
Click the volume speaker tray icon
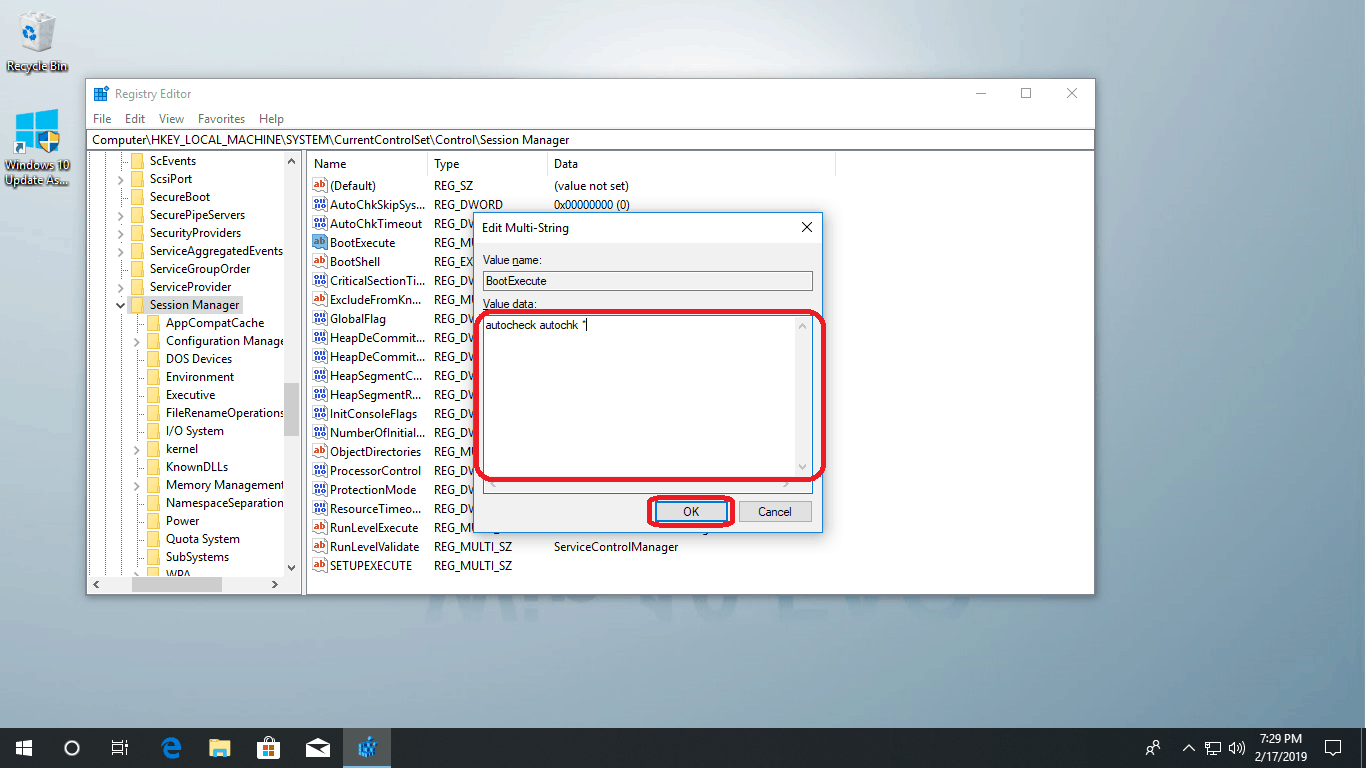(1236, 747)
